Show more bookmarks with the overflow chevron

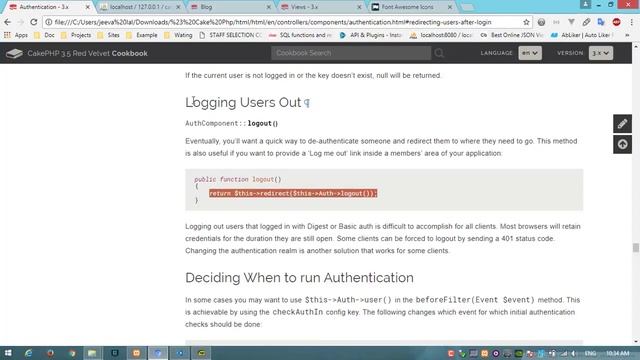627,36
